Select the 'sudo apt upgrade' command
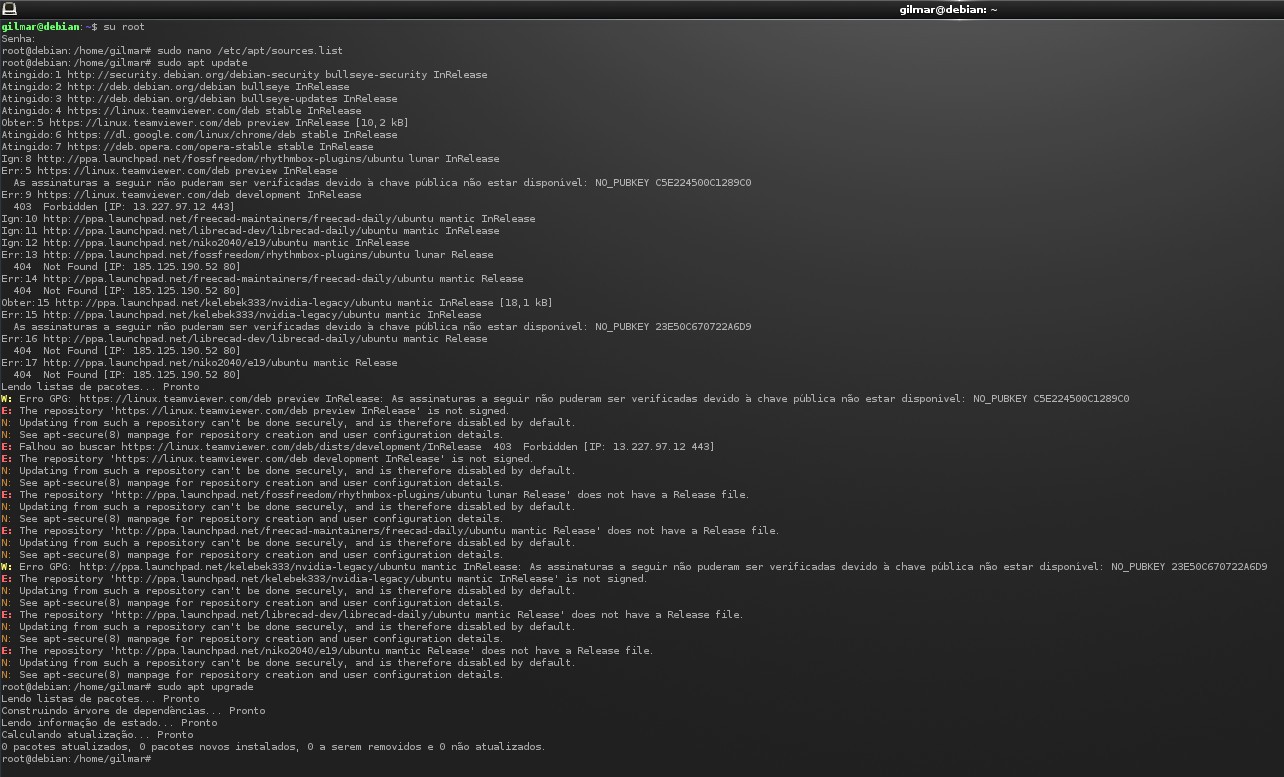Viewport: 1284px width, 777px height. coord(205,686)
